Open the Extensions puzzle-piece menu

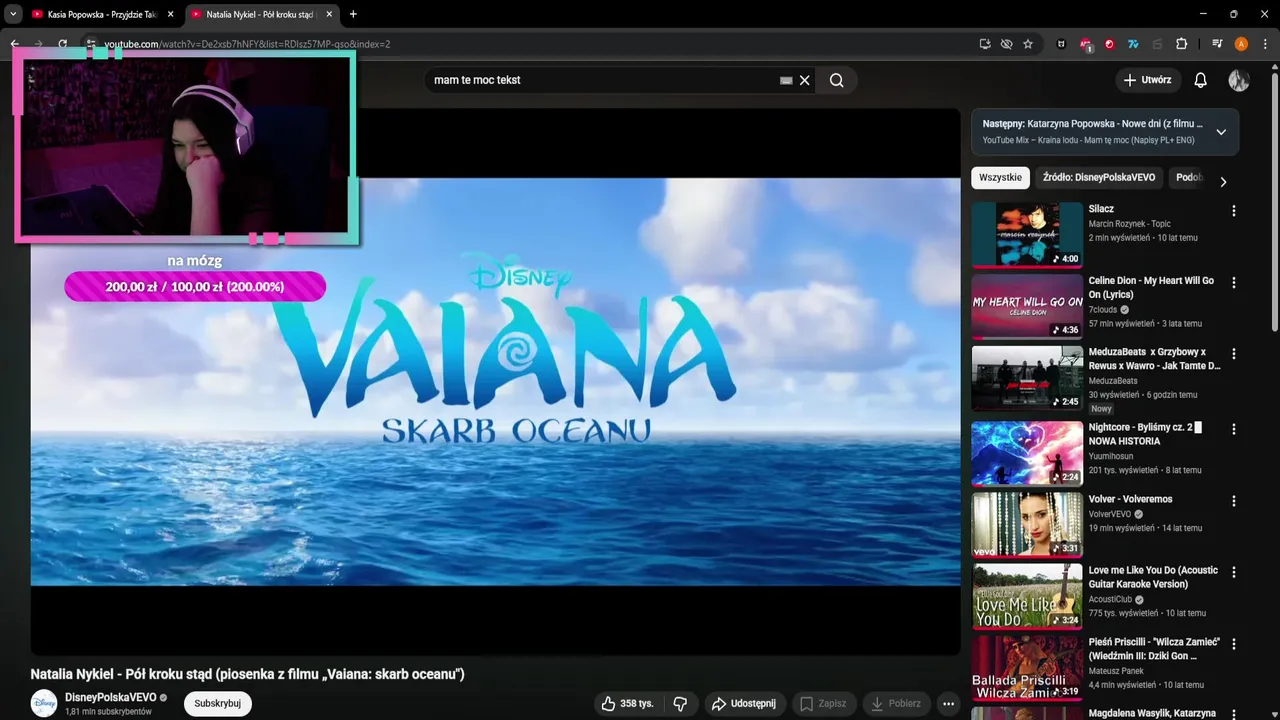1181,44
